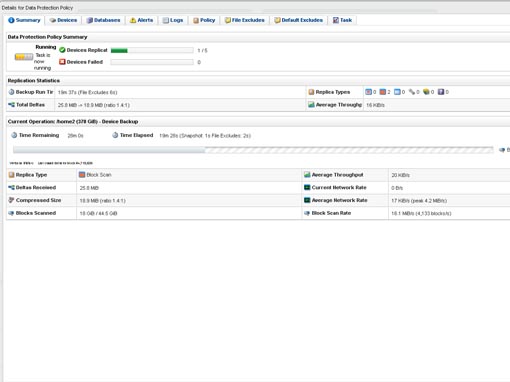The image size is (510, 382).
Task: Click the Data Protection Policy Summary header
Action: pos(47,37)
